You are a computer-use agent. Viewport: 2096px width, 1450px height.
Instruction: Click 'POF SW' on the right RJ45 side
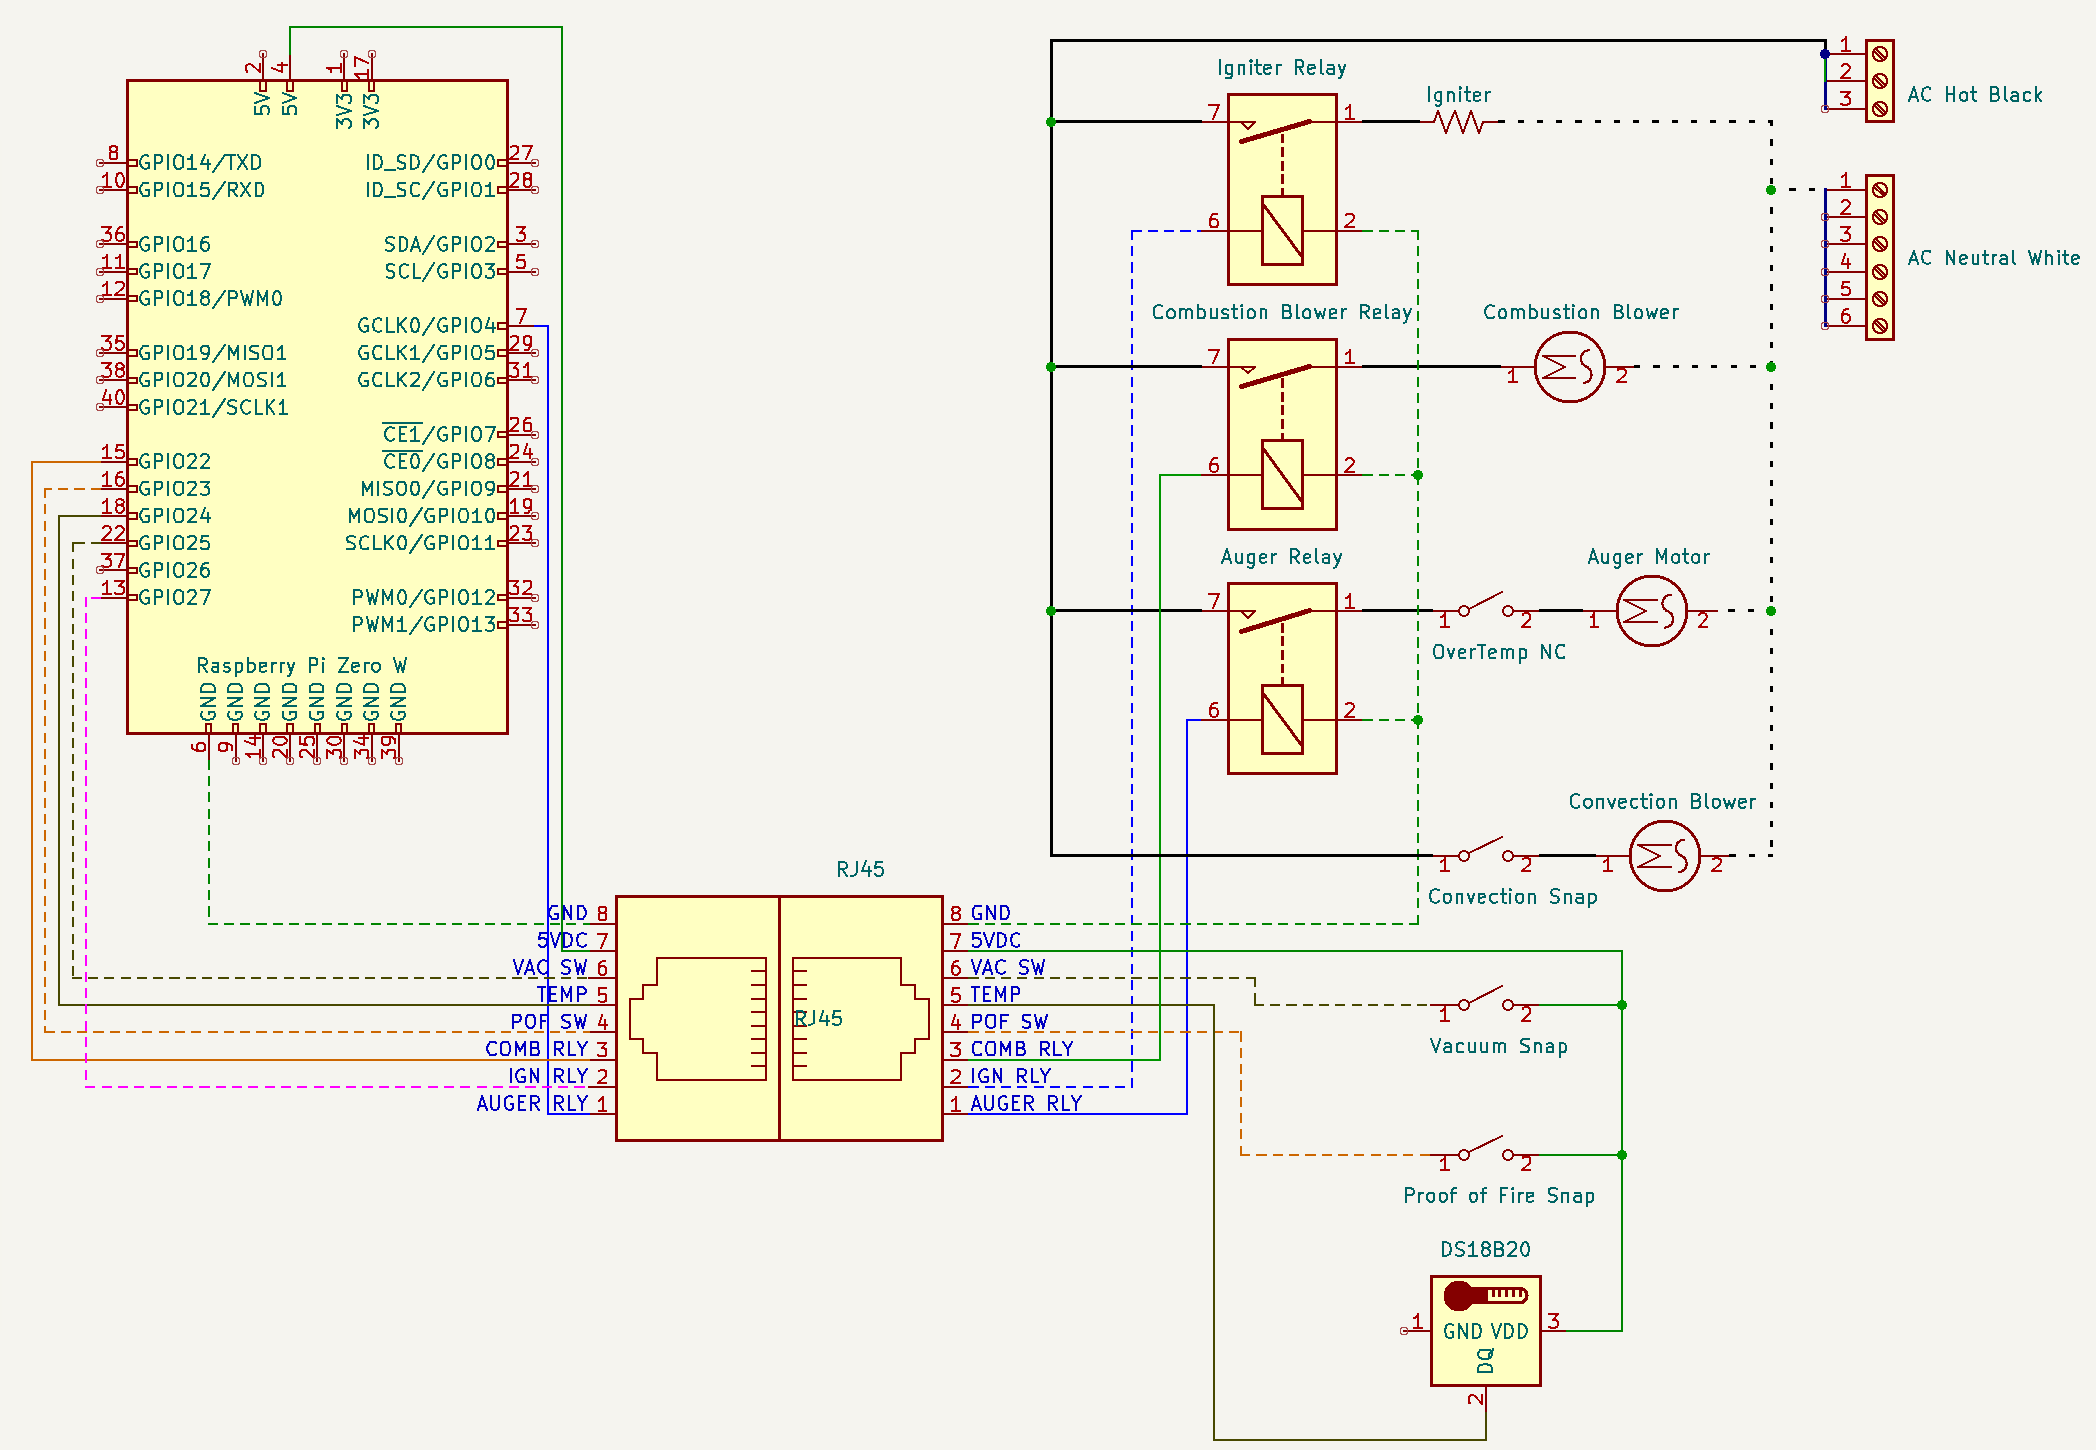click(1009, 1023)
